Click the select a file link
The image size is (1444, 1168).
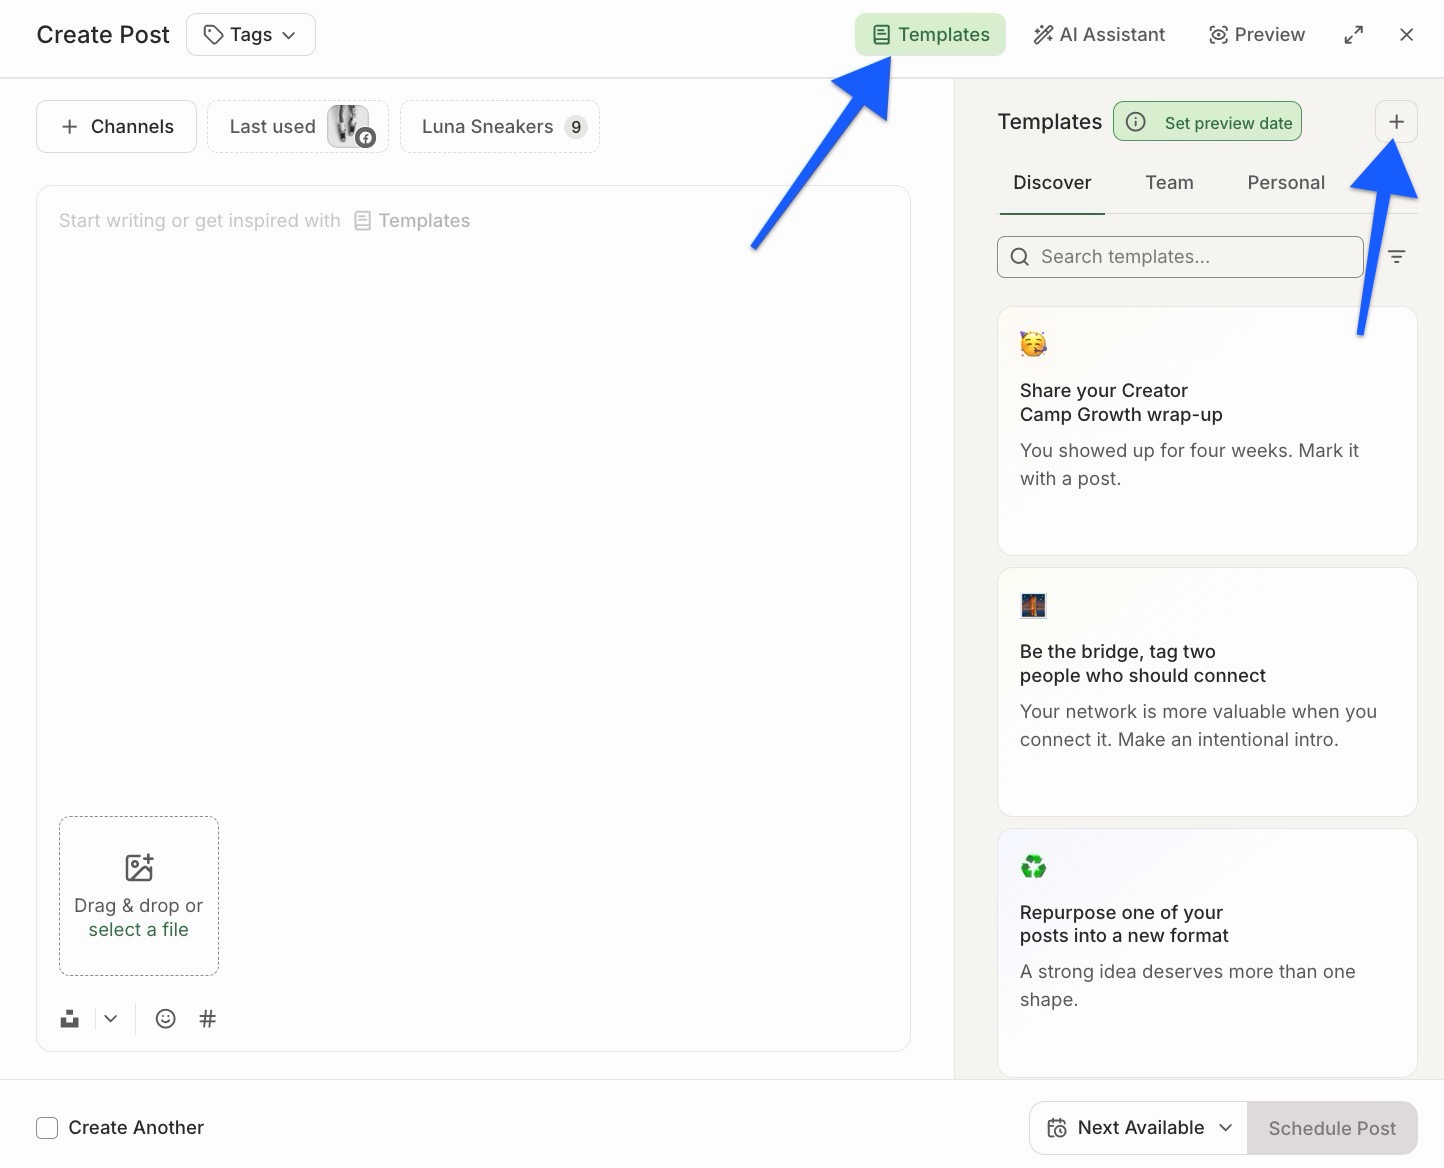(x=139, y=930)
